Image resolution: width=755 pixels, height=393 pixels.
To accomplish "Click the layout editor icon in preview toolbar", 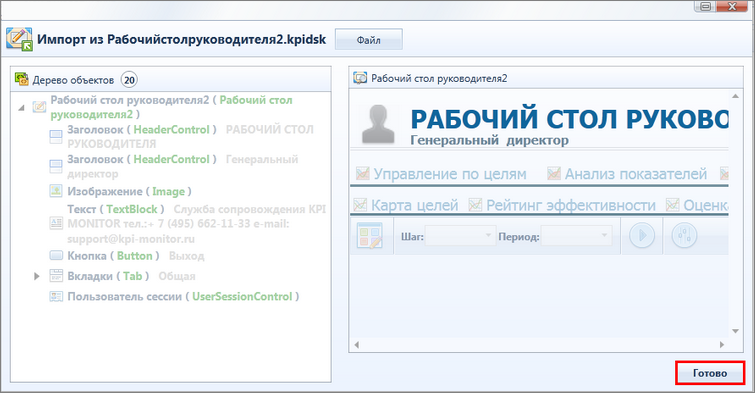I will click(370, 236).
